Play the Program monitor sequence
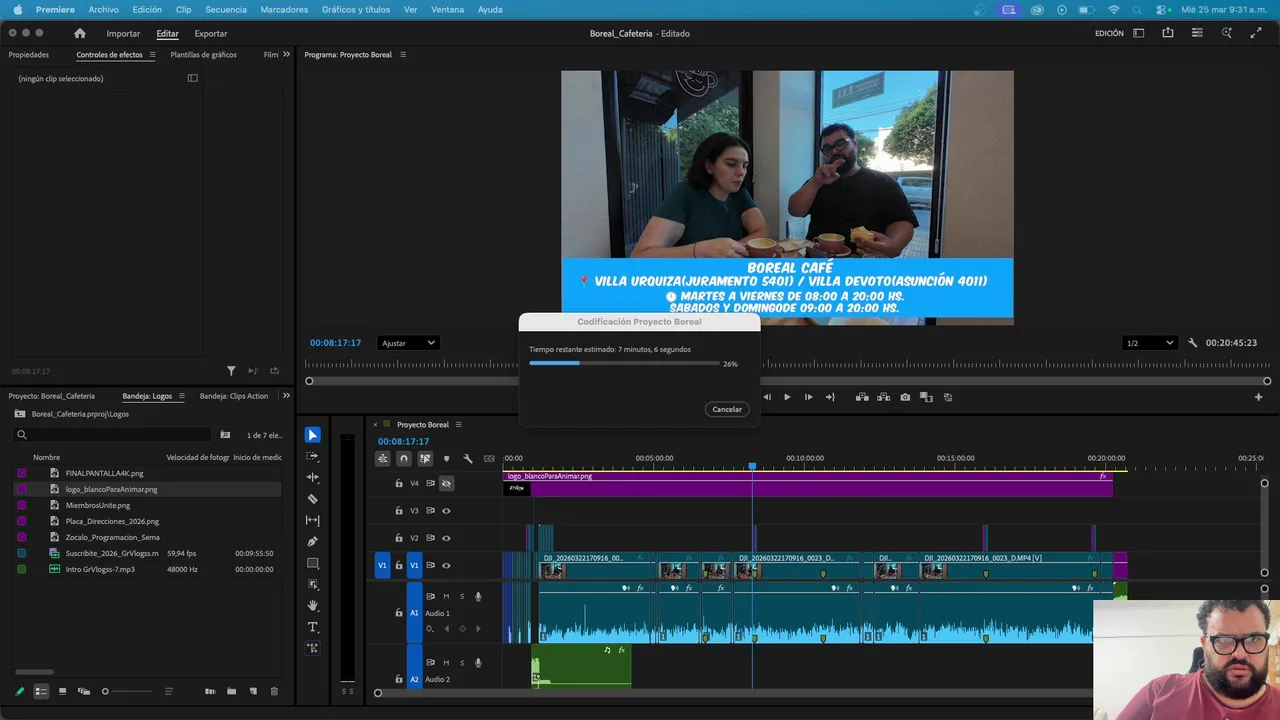Viewport: 1280px width, 720px height. click(787, 397)
